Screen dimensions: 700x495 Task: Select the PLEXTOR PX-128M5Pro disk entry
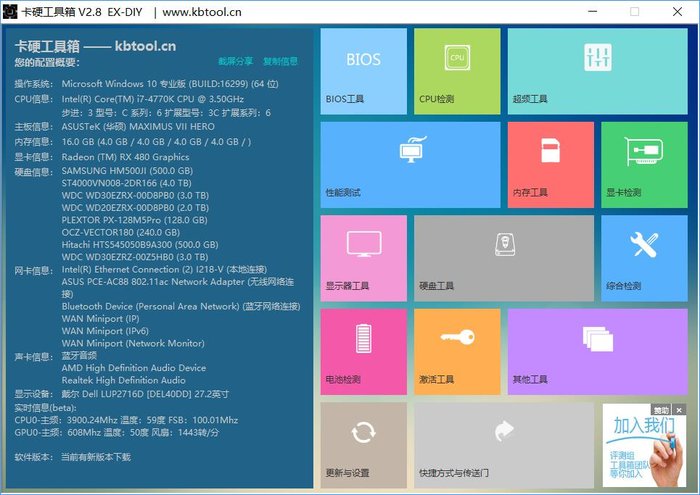pos(134,220)
